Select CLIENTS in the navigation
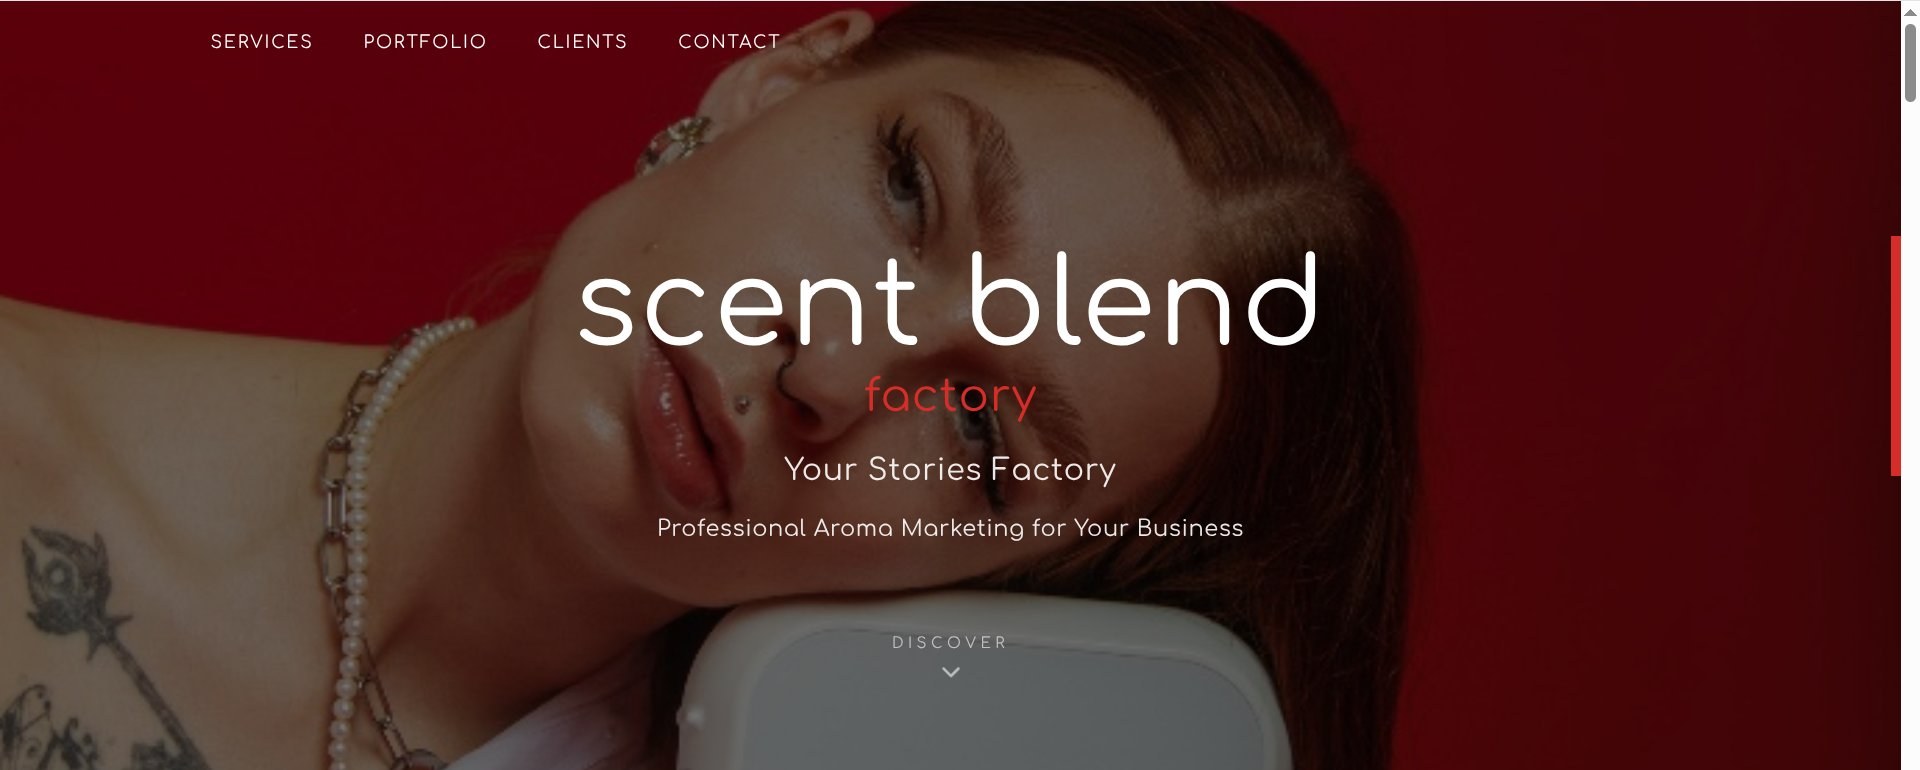1920x770 pixels. pyautogui.click(x=582, y=41)
